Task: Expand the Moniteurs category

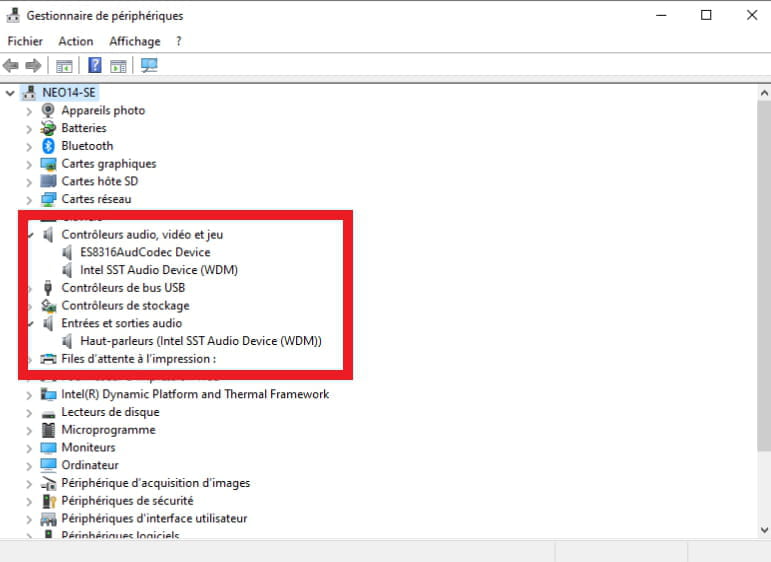Action: coord(29,448)
